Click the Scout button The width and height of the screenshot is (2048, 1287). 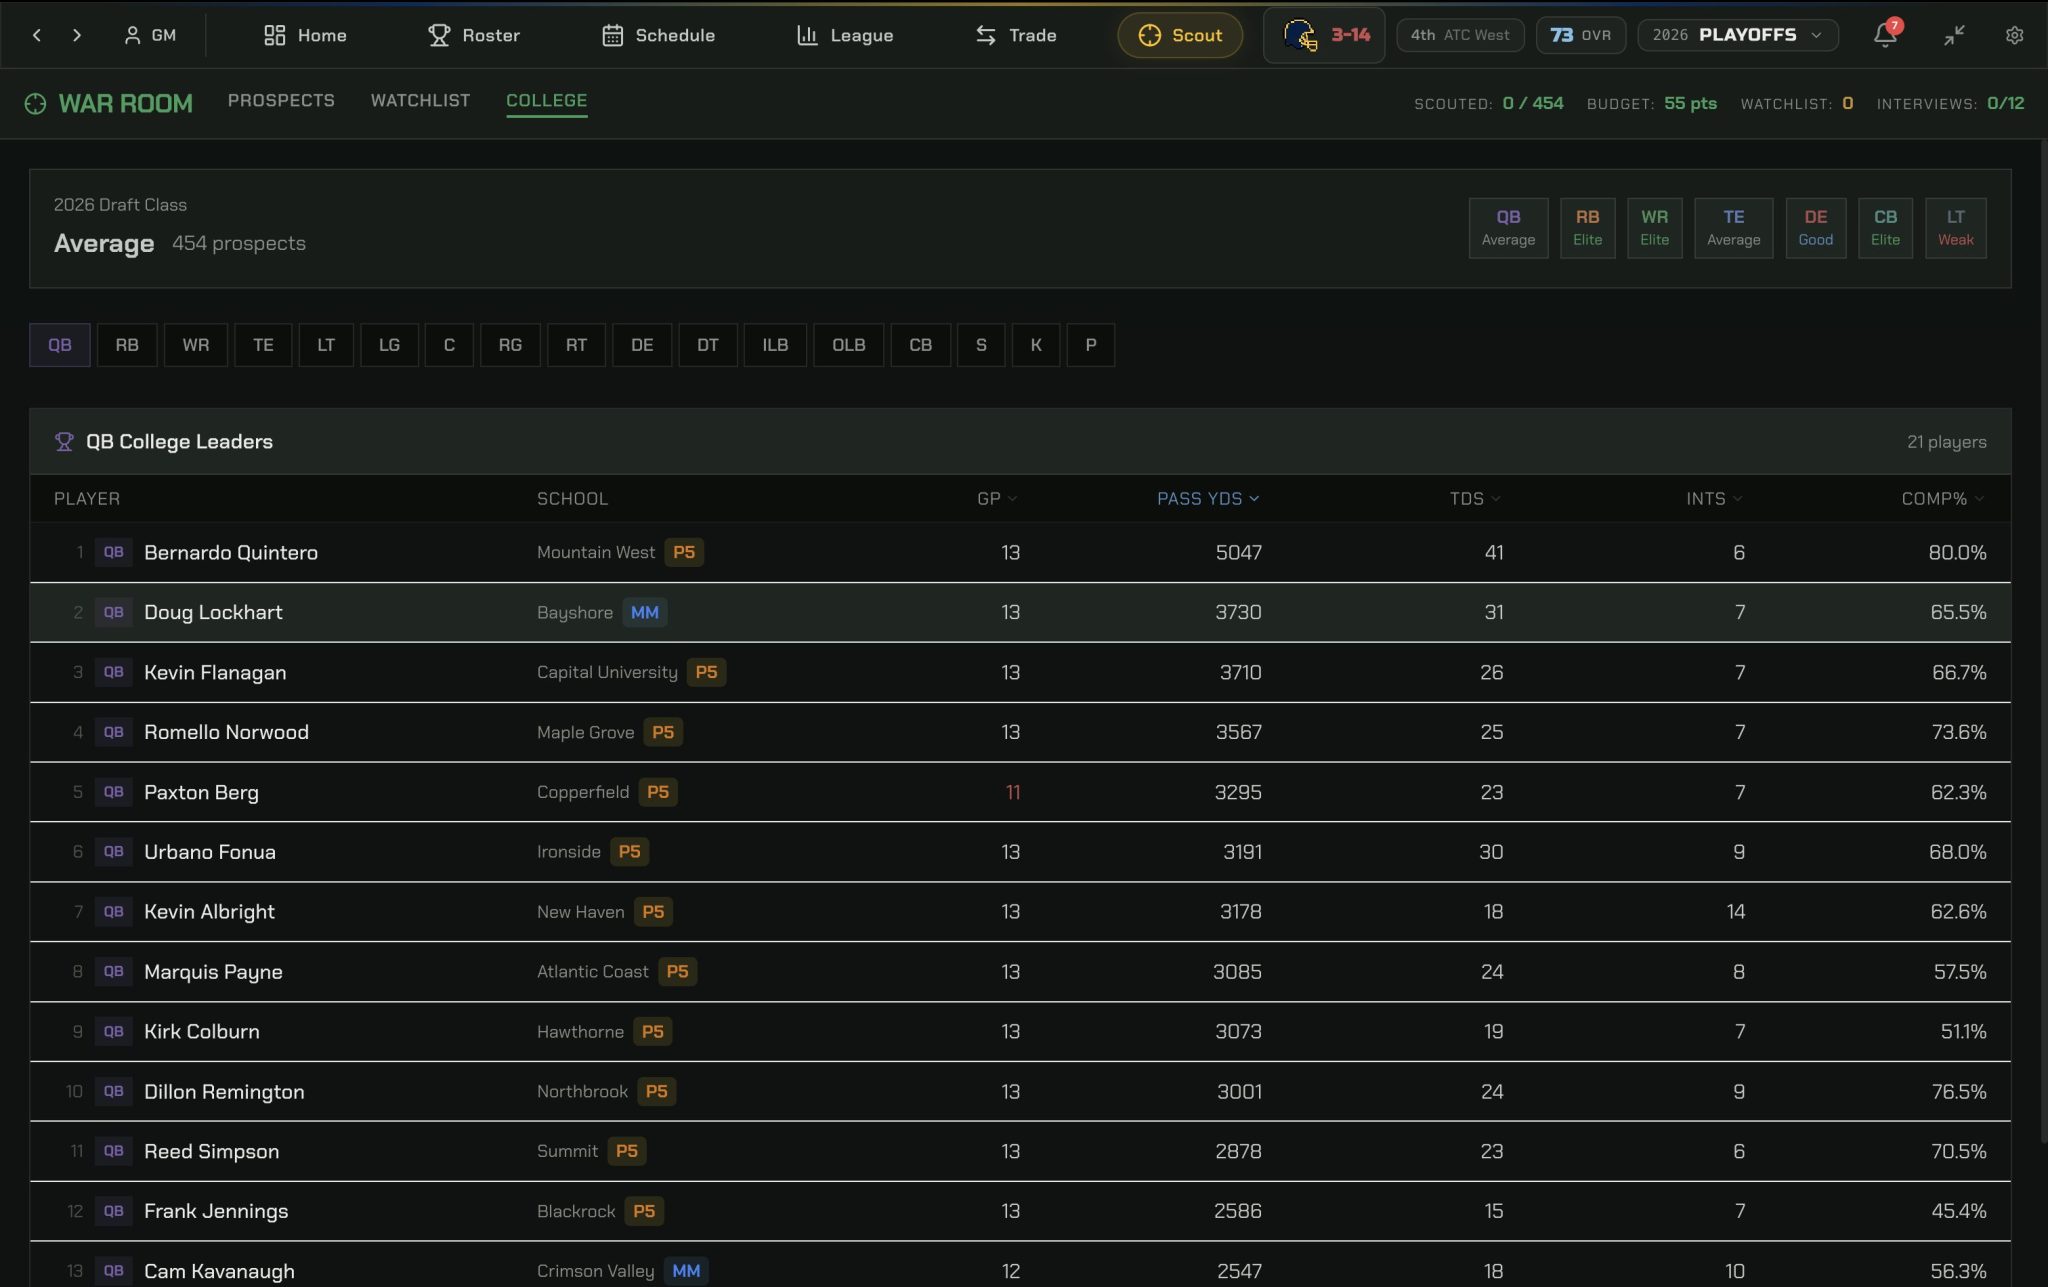click(x=1180, y=35)
